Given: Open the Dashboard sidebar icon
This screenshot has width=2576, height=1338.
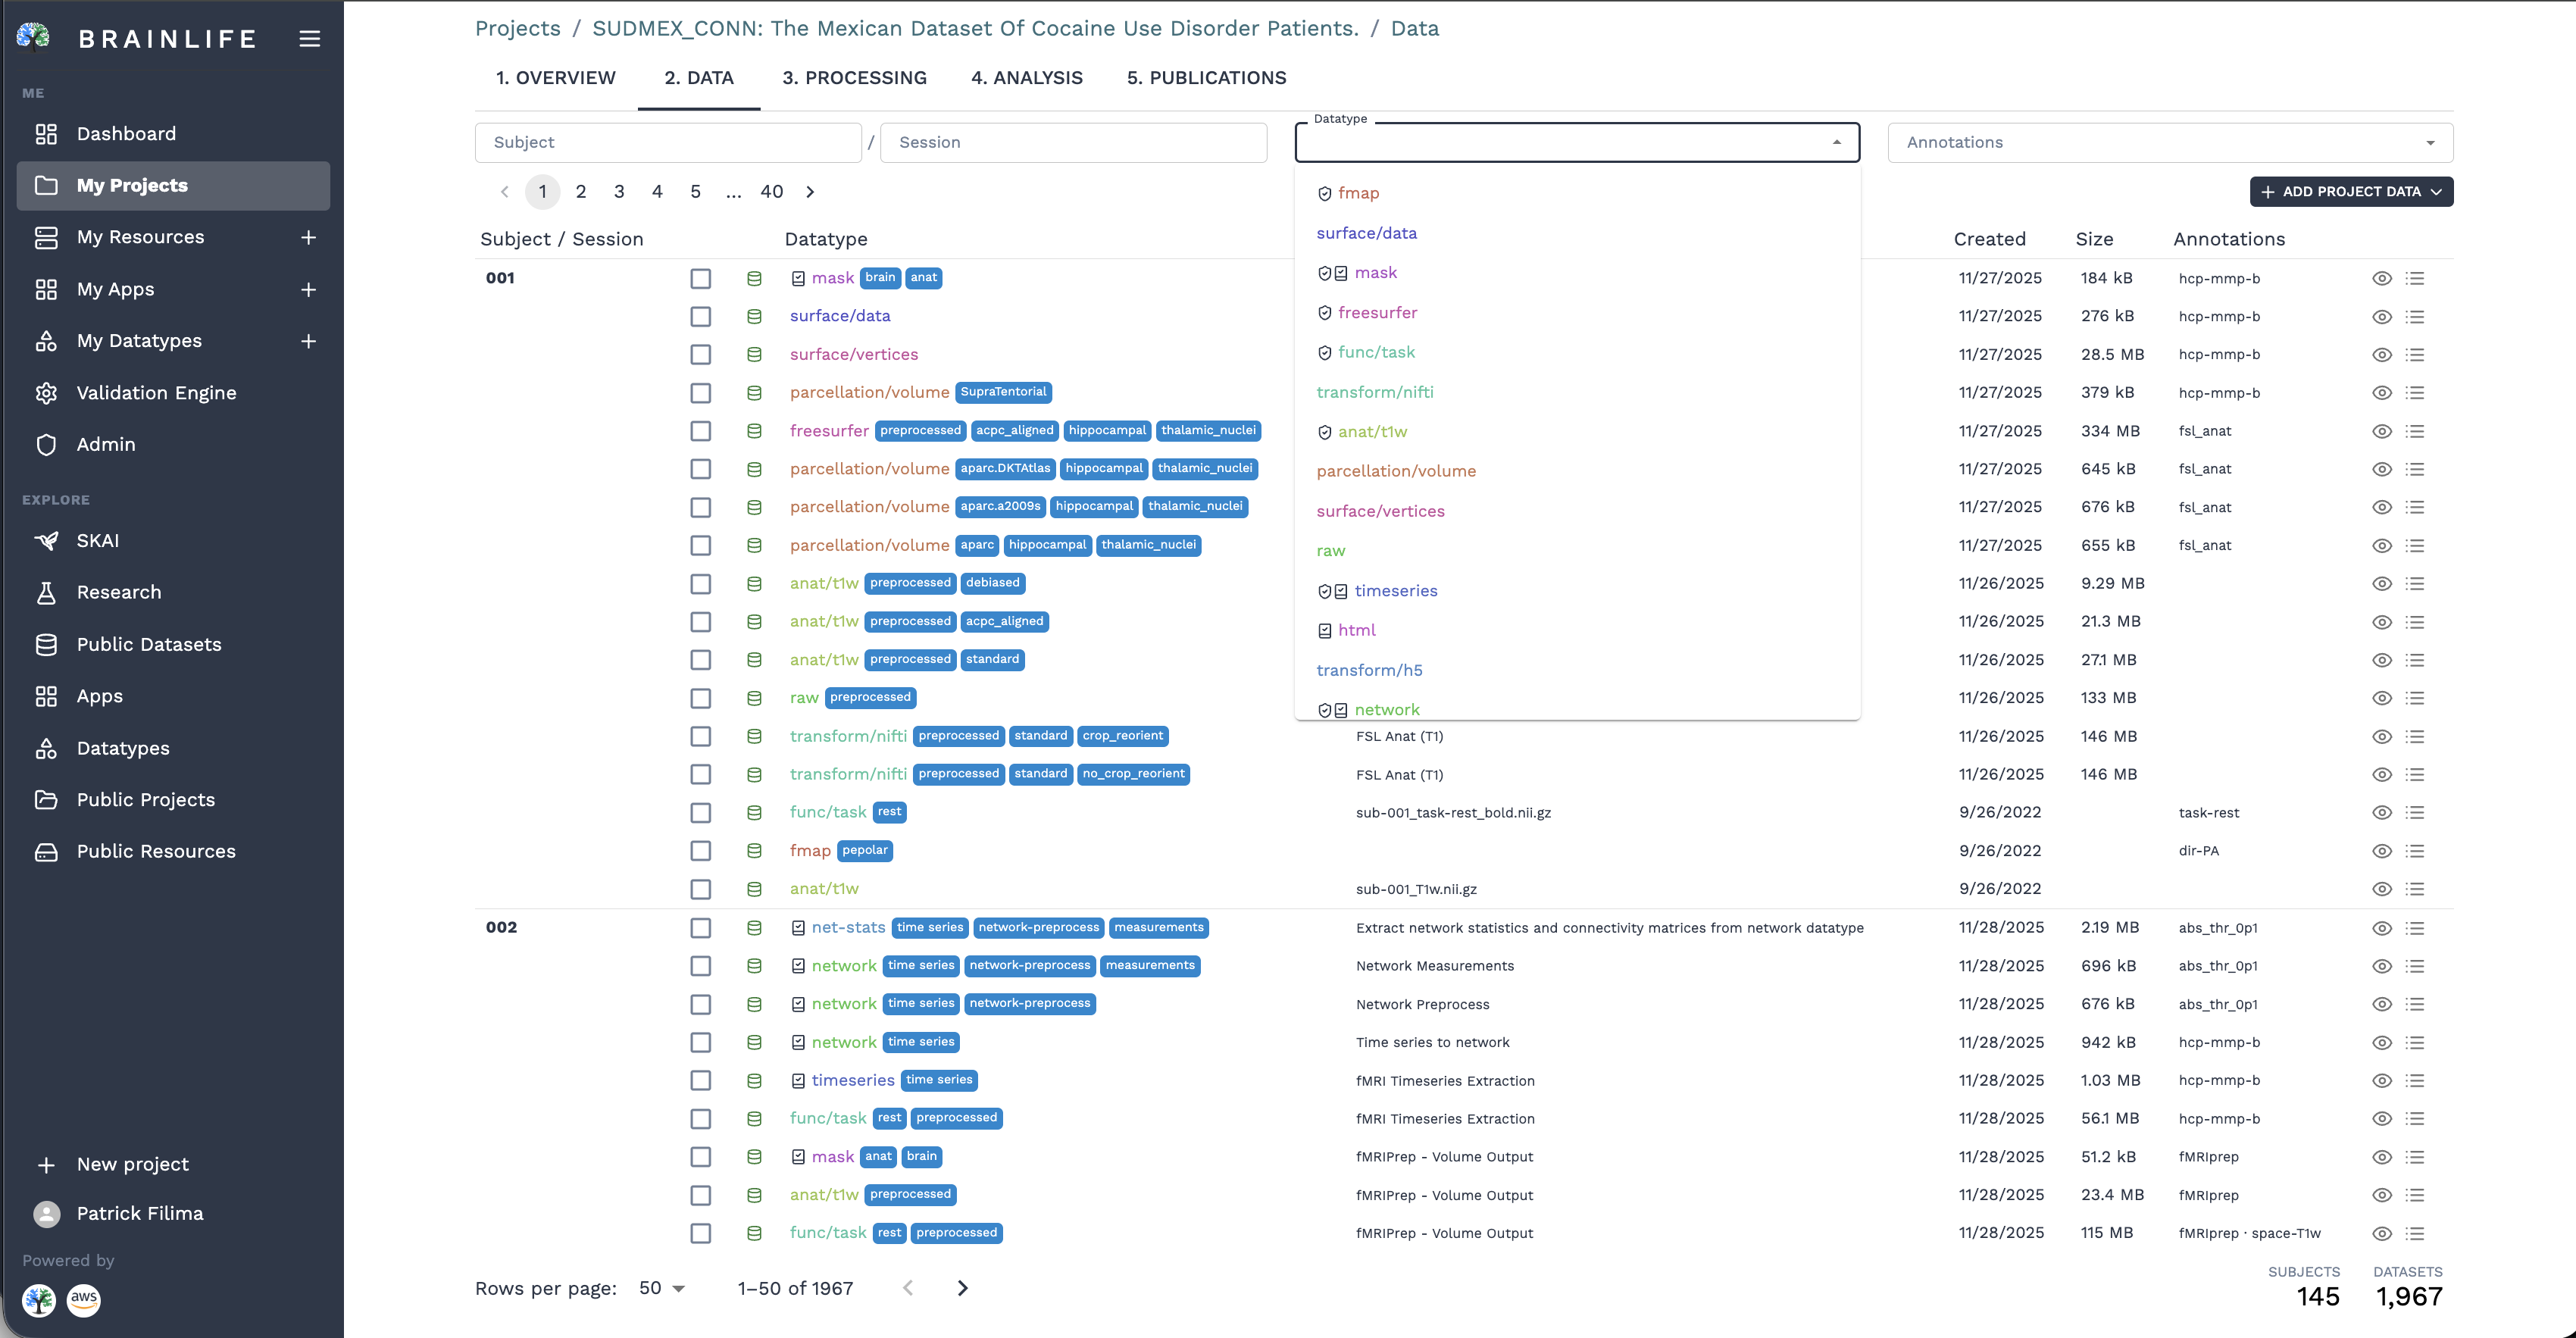Looking at the screenshot, I should [x=46, y=134].
